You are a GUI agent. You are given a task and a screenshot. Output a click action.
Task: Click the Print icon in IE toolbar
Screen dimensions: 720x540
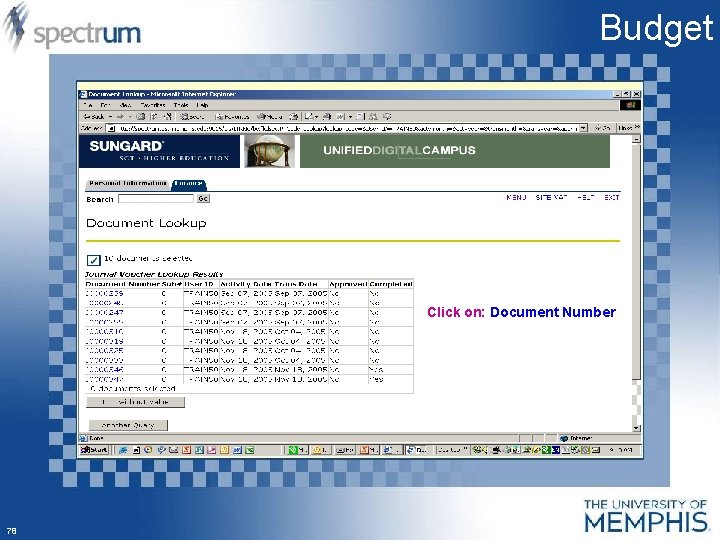pyautogui.click(x=327, y=117)
